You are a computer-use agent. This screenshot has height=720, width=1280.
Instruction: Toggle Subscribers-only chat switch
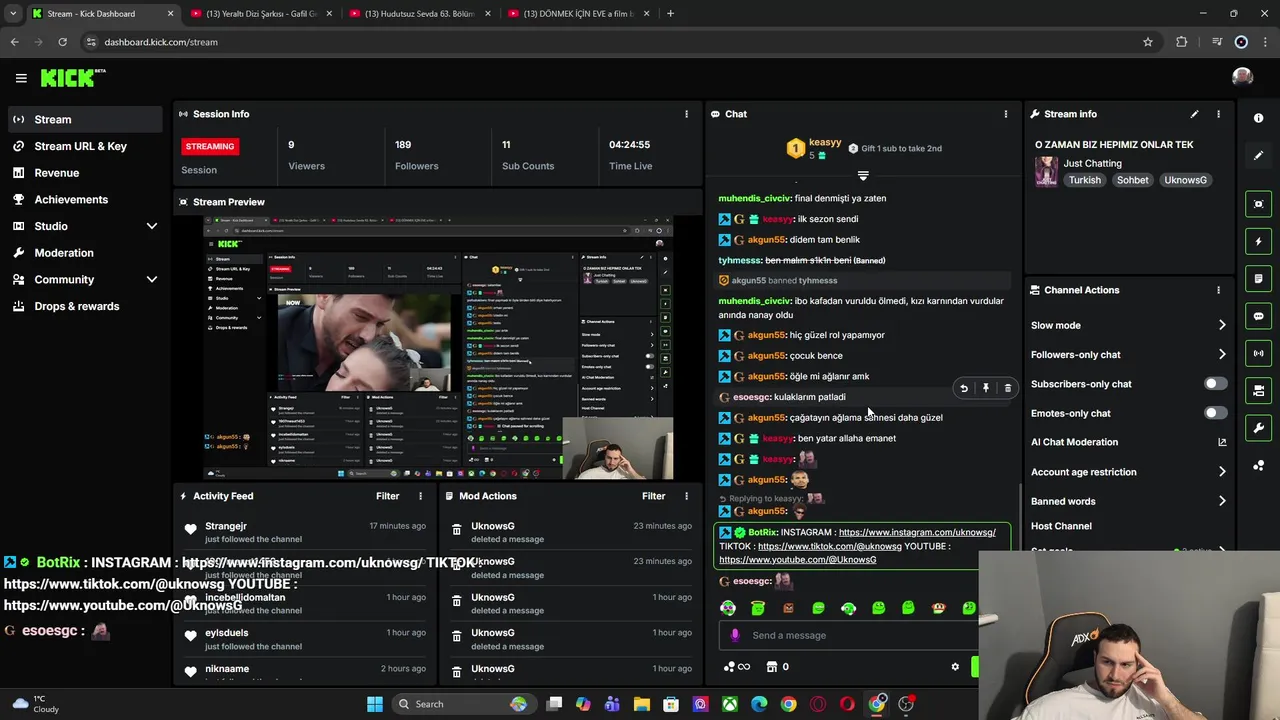tap(1215, 384)
